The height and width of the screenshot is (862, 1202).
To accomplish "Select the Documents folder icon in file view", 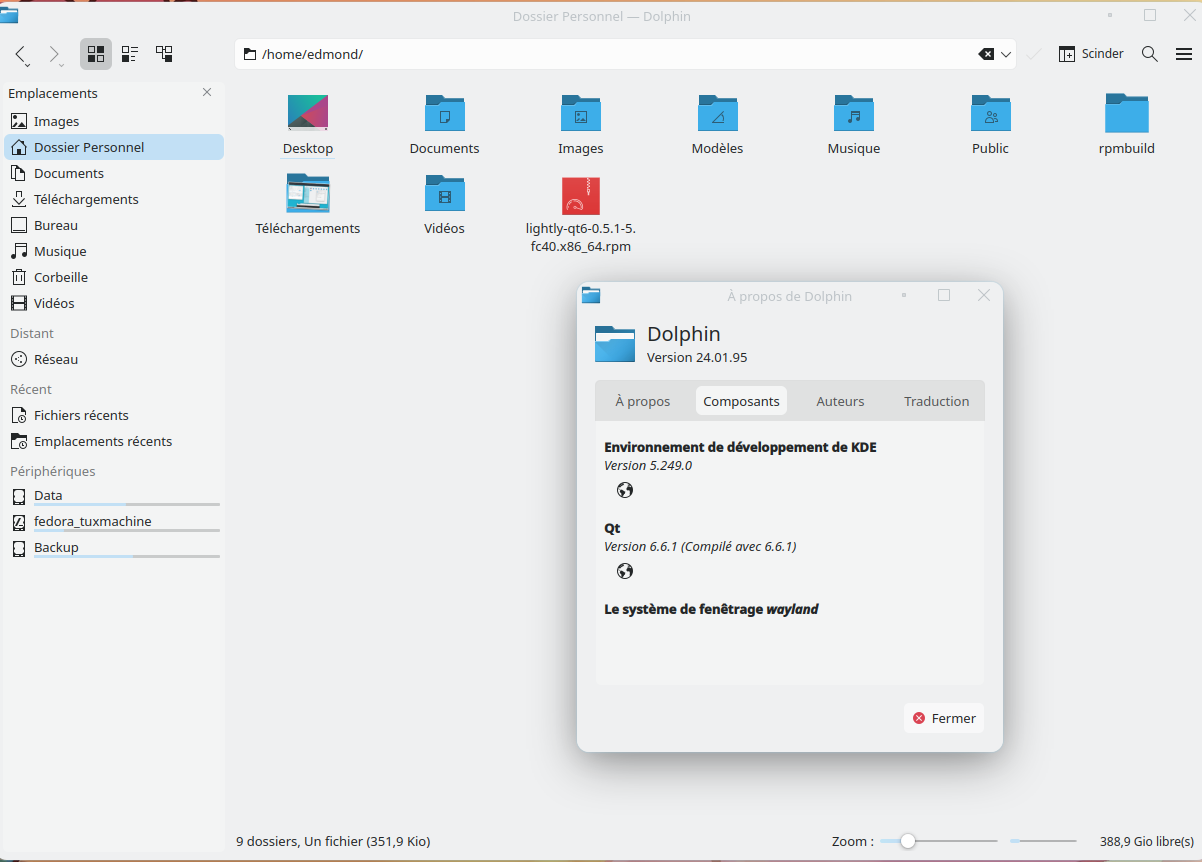I will coord(444,114).
